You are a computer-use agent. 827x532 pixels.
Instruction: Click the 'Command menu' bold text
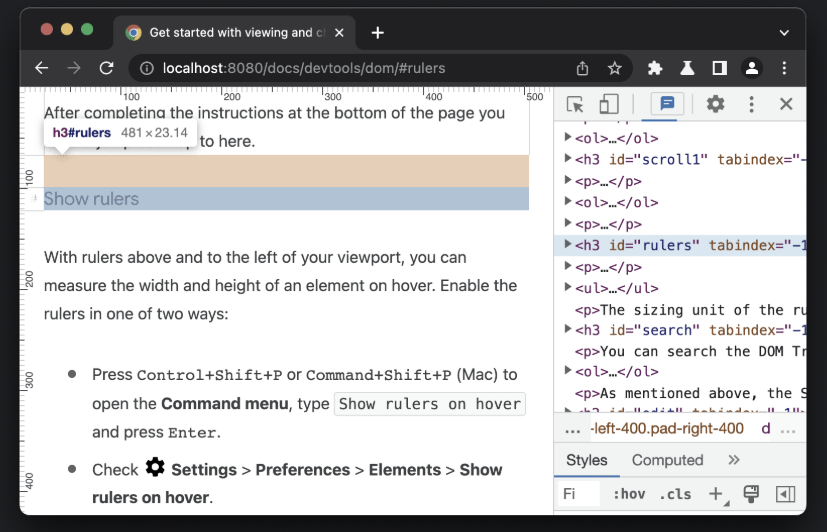point(225,404)
